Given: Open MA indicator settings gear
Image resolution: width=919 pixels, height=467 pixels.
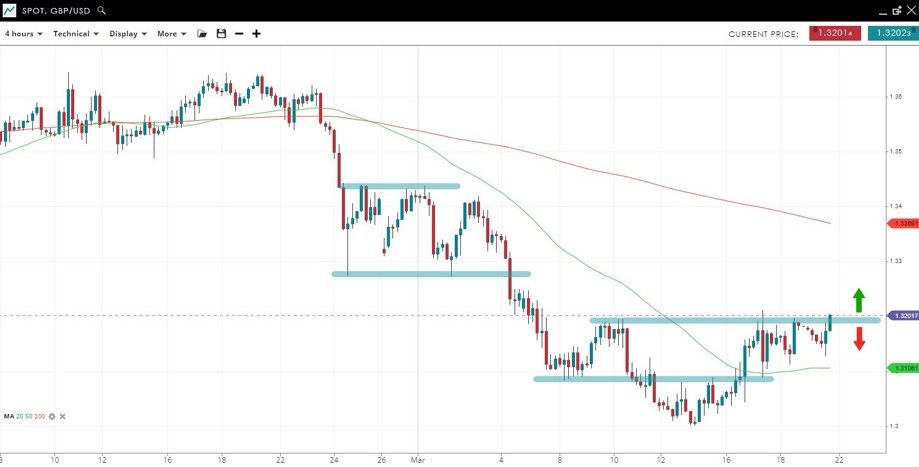Looking at the screenshot, I should (x=52, y=416).
